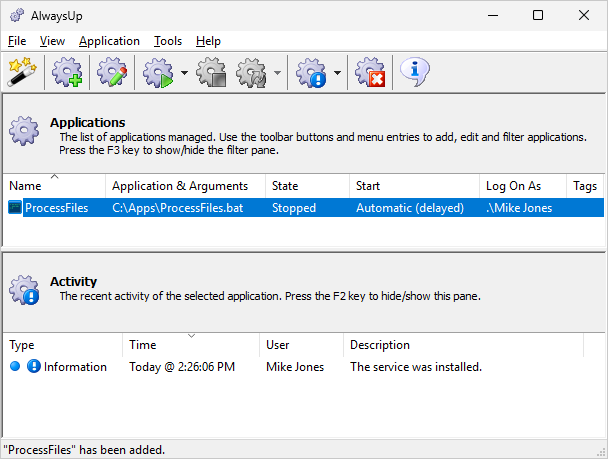Select the Information activity entry
The width and height of the screenshot is (608, 459).
75,367
